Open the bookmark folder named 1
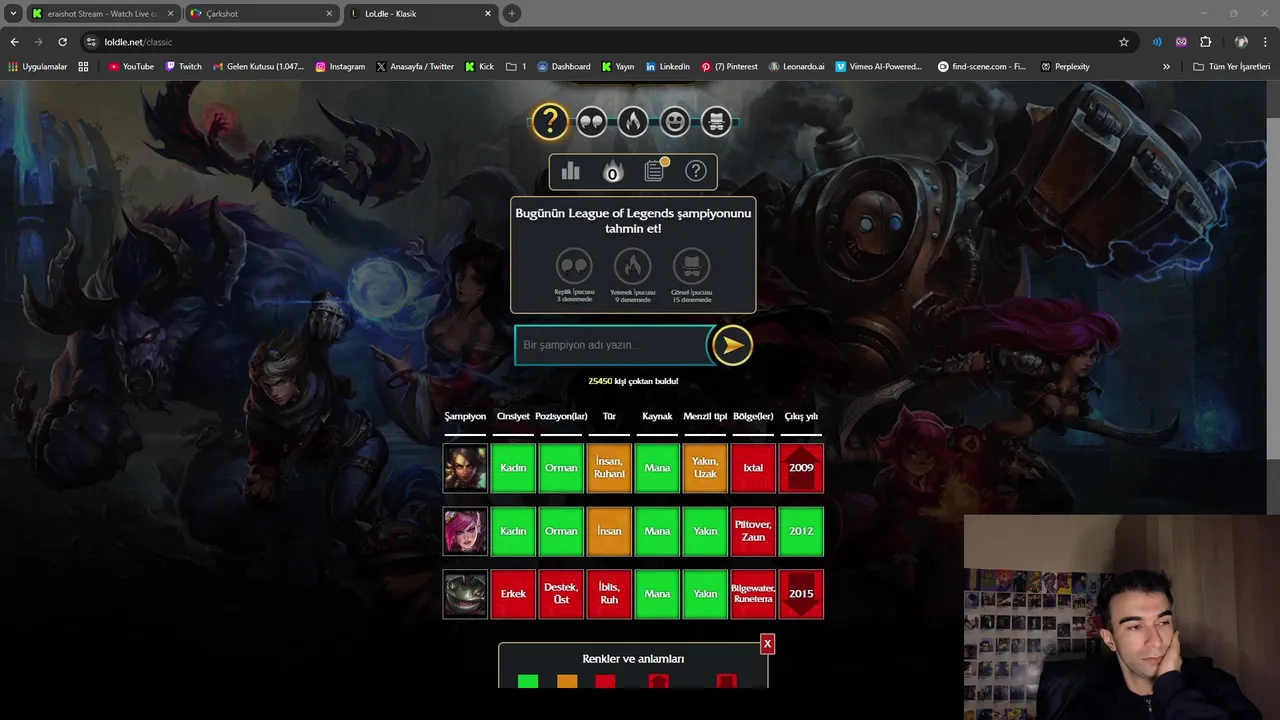The width and height of the screenshot is (1280, 720). click(x=516, y=67)
